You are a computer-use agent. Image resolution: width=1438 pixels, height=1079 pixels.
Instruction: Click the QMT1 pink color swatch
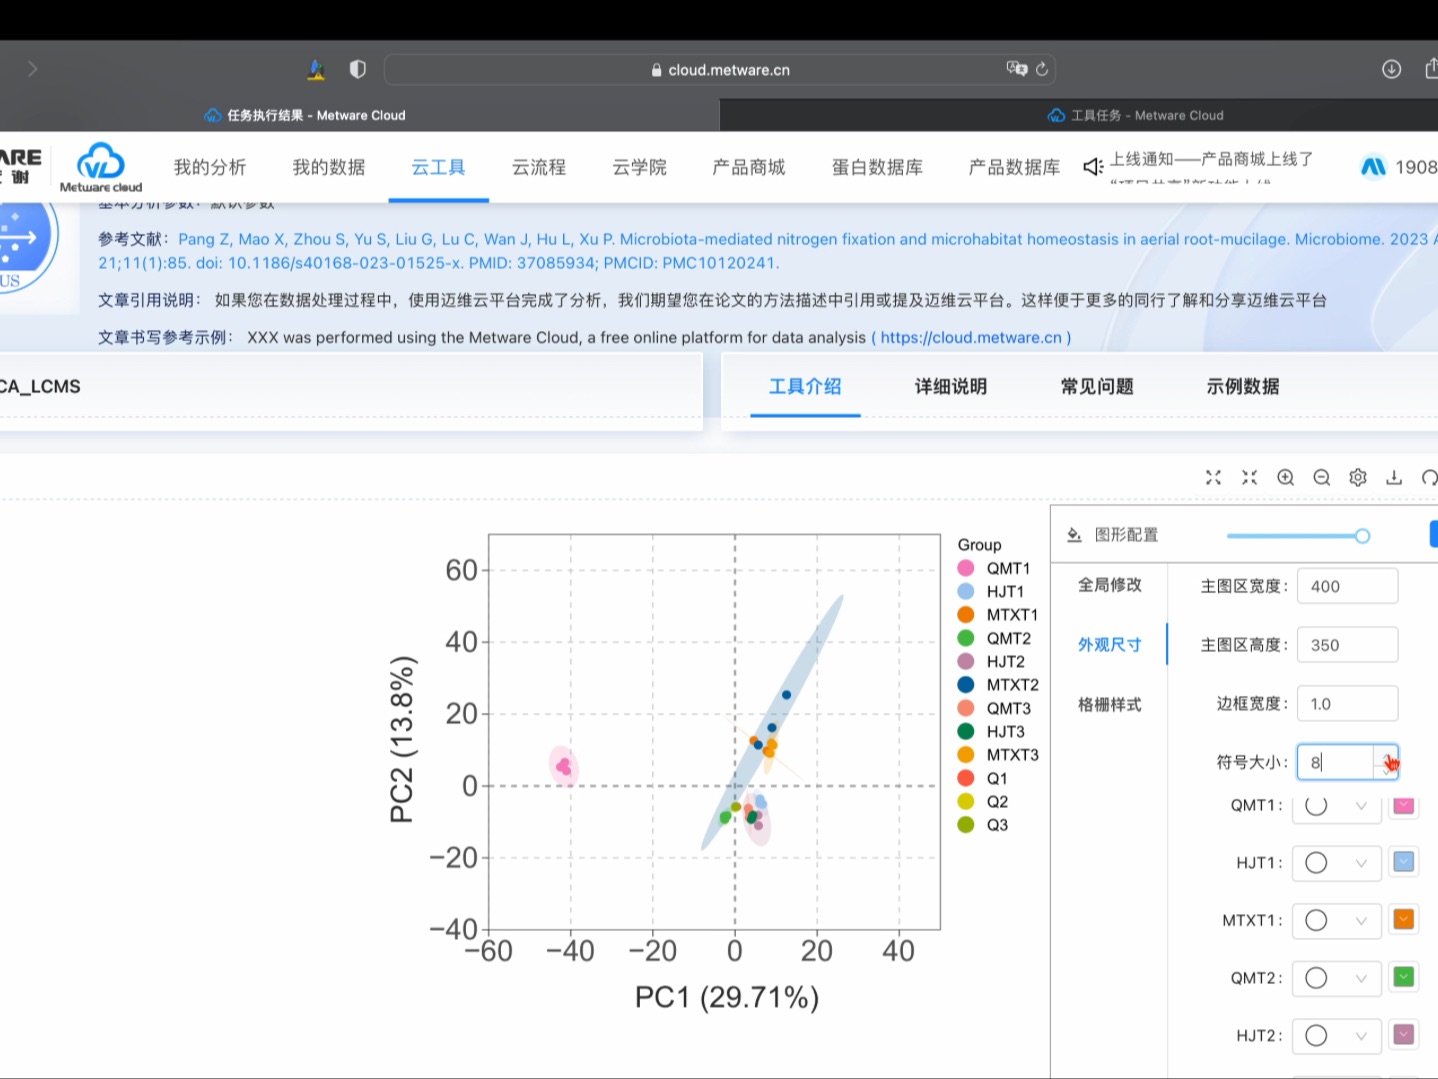pyautogui.click(x=1404, y=806)
